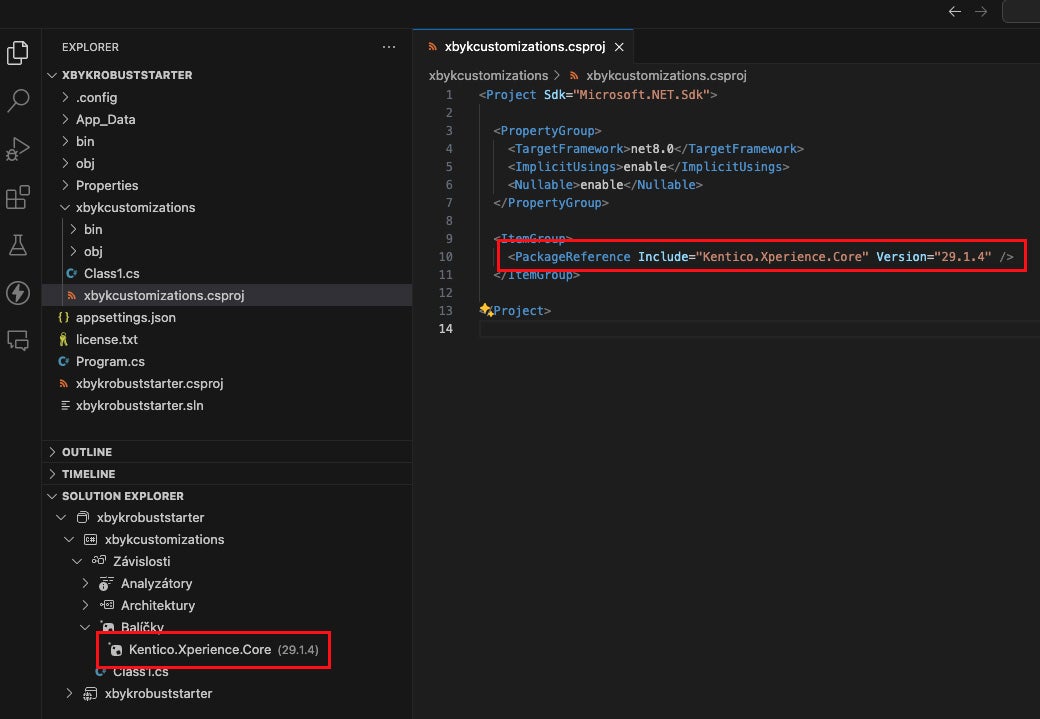Open the Extensions view
Screen dimensions: 1040x719
pos(18,196)
